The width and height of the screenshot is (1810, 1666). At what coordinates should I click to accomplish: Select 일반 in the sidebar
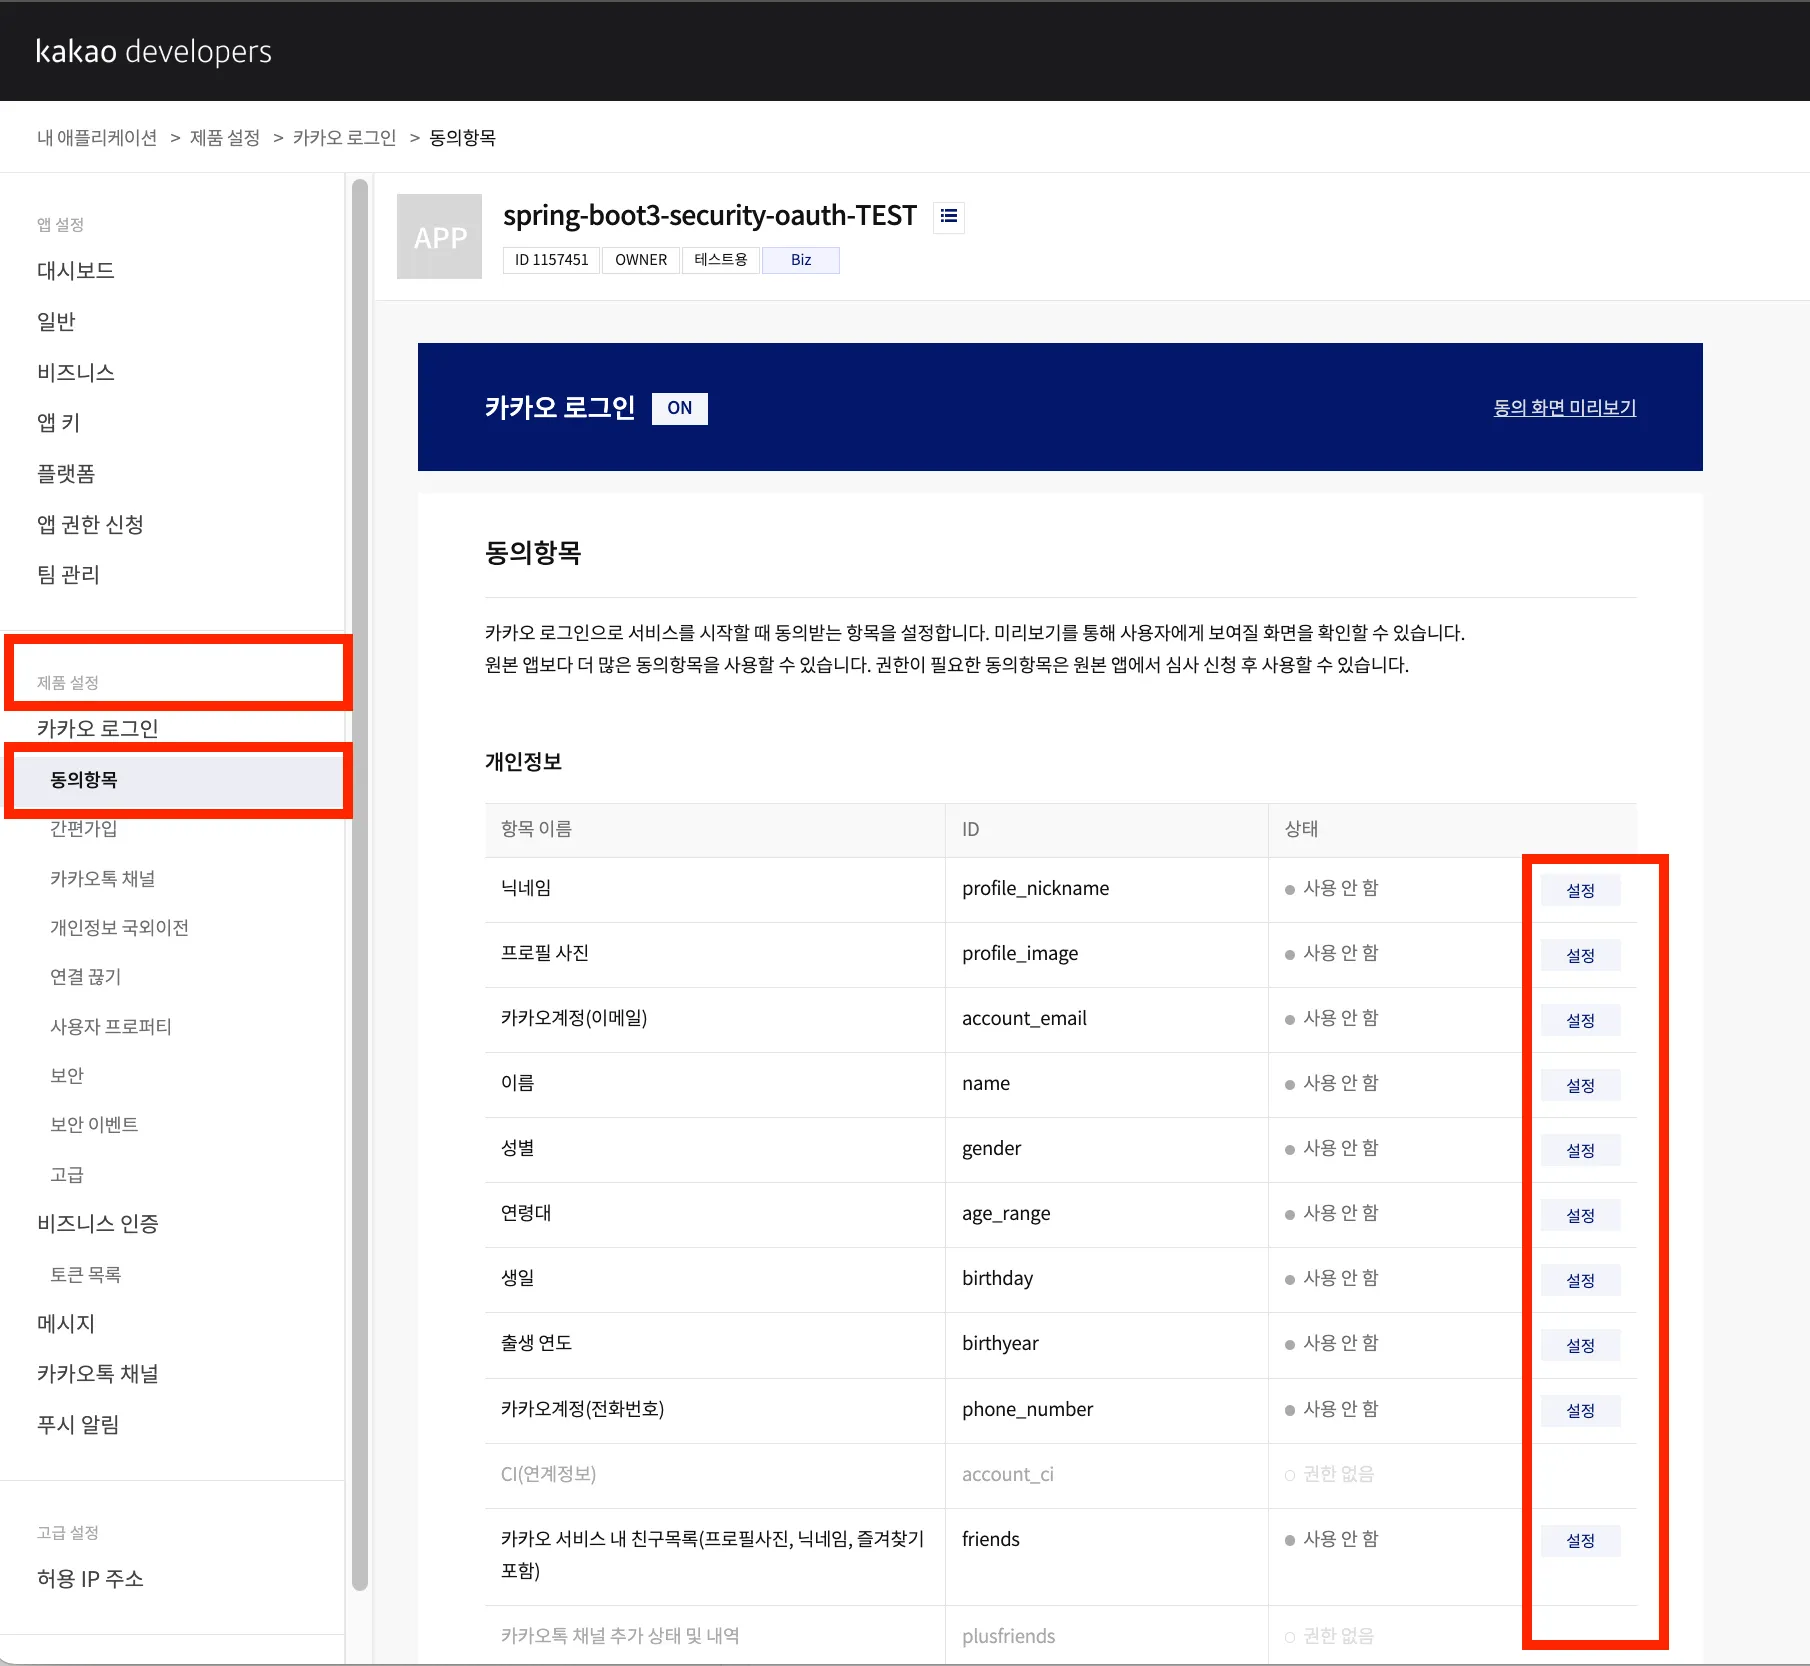tap(56, 322)
